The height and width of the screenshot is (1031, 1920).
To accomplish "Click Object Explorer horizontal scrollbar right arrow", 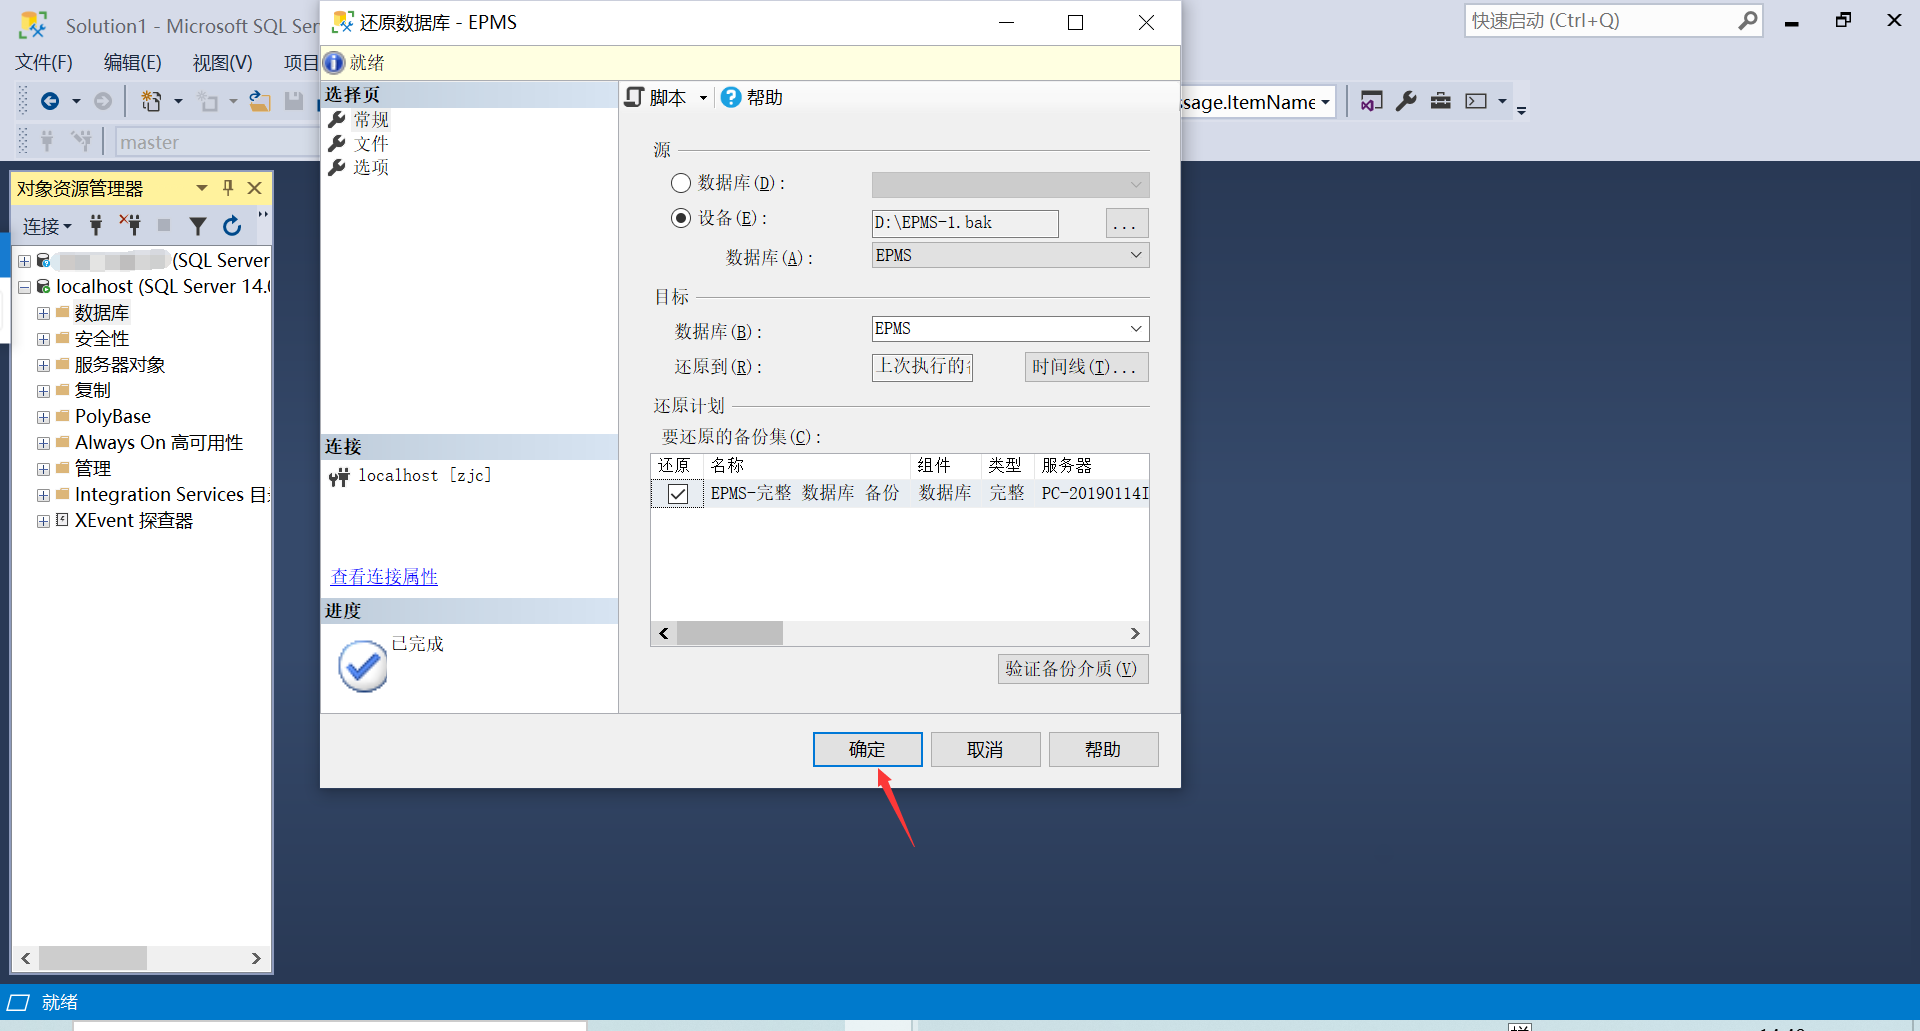I will point(256,958).
